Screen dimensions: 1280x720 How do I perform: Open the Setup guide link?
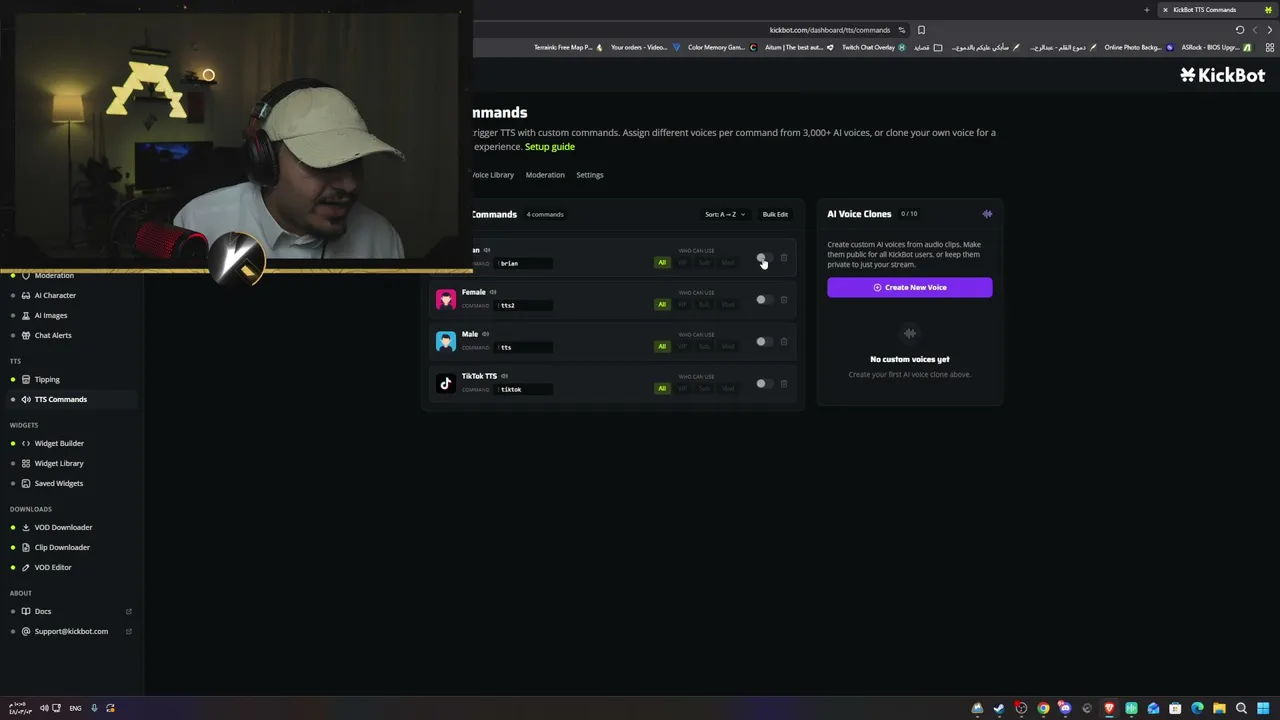[550, 147]
